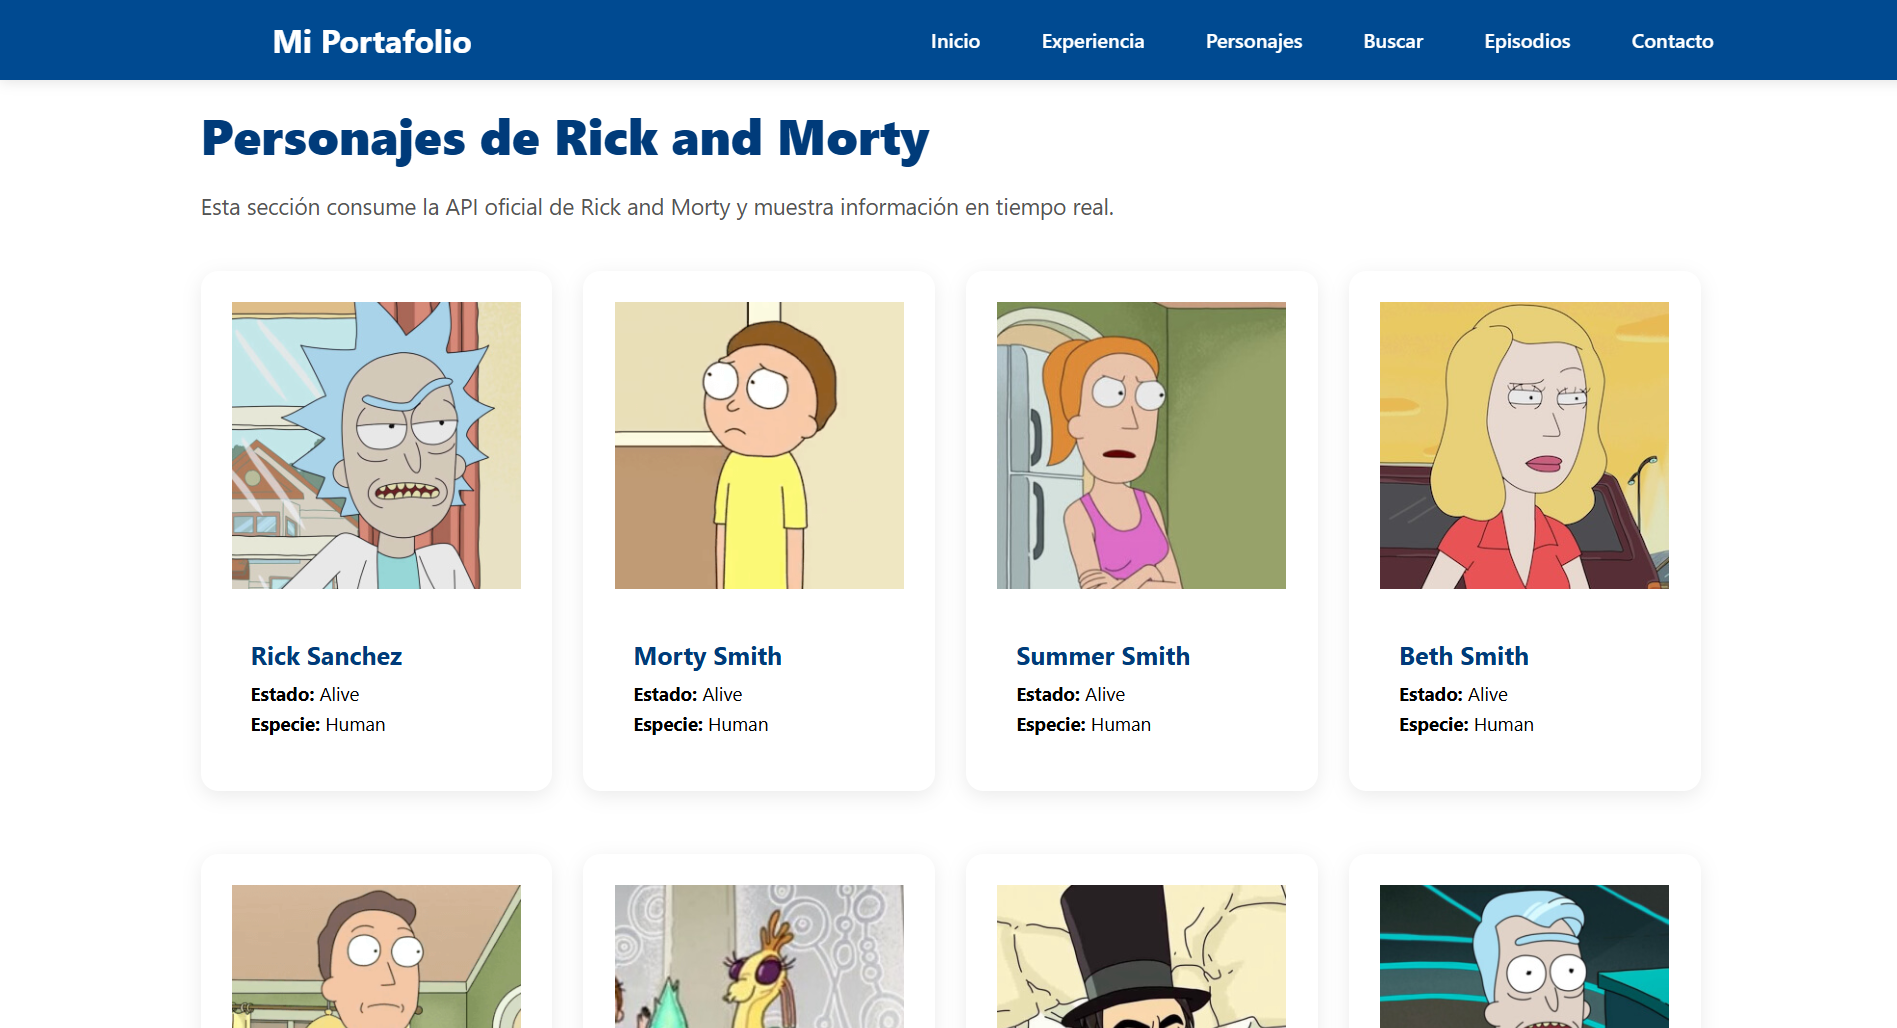The width and height of the screenshot is (1897, 1028).
Task: Select the Morty Smith card title
Action: point(707,656)
